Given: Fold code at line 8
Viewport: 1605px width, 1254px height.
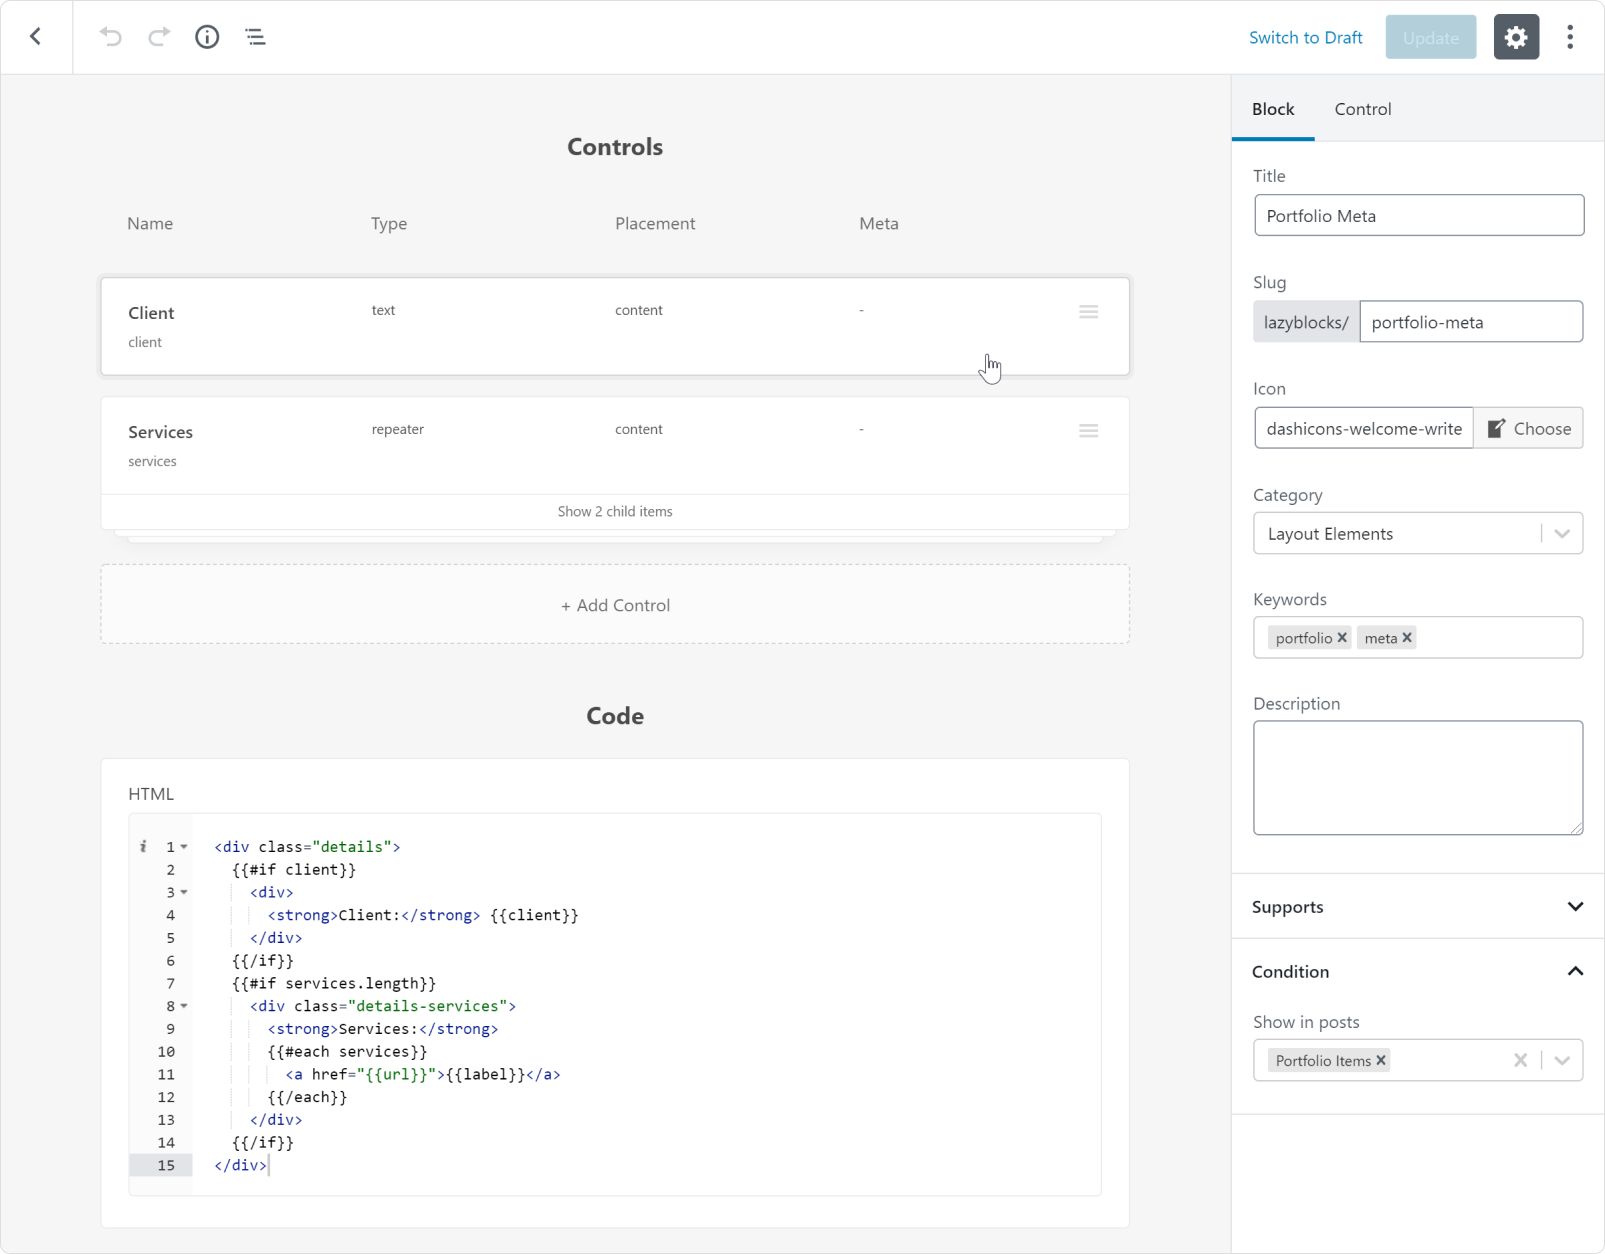Looking at the screenshot, I should click(x=184, y=1006).
